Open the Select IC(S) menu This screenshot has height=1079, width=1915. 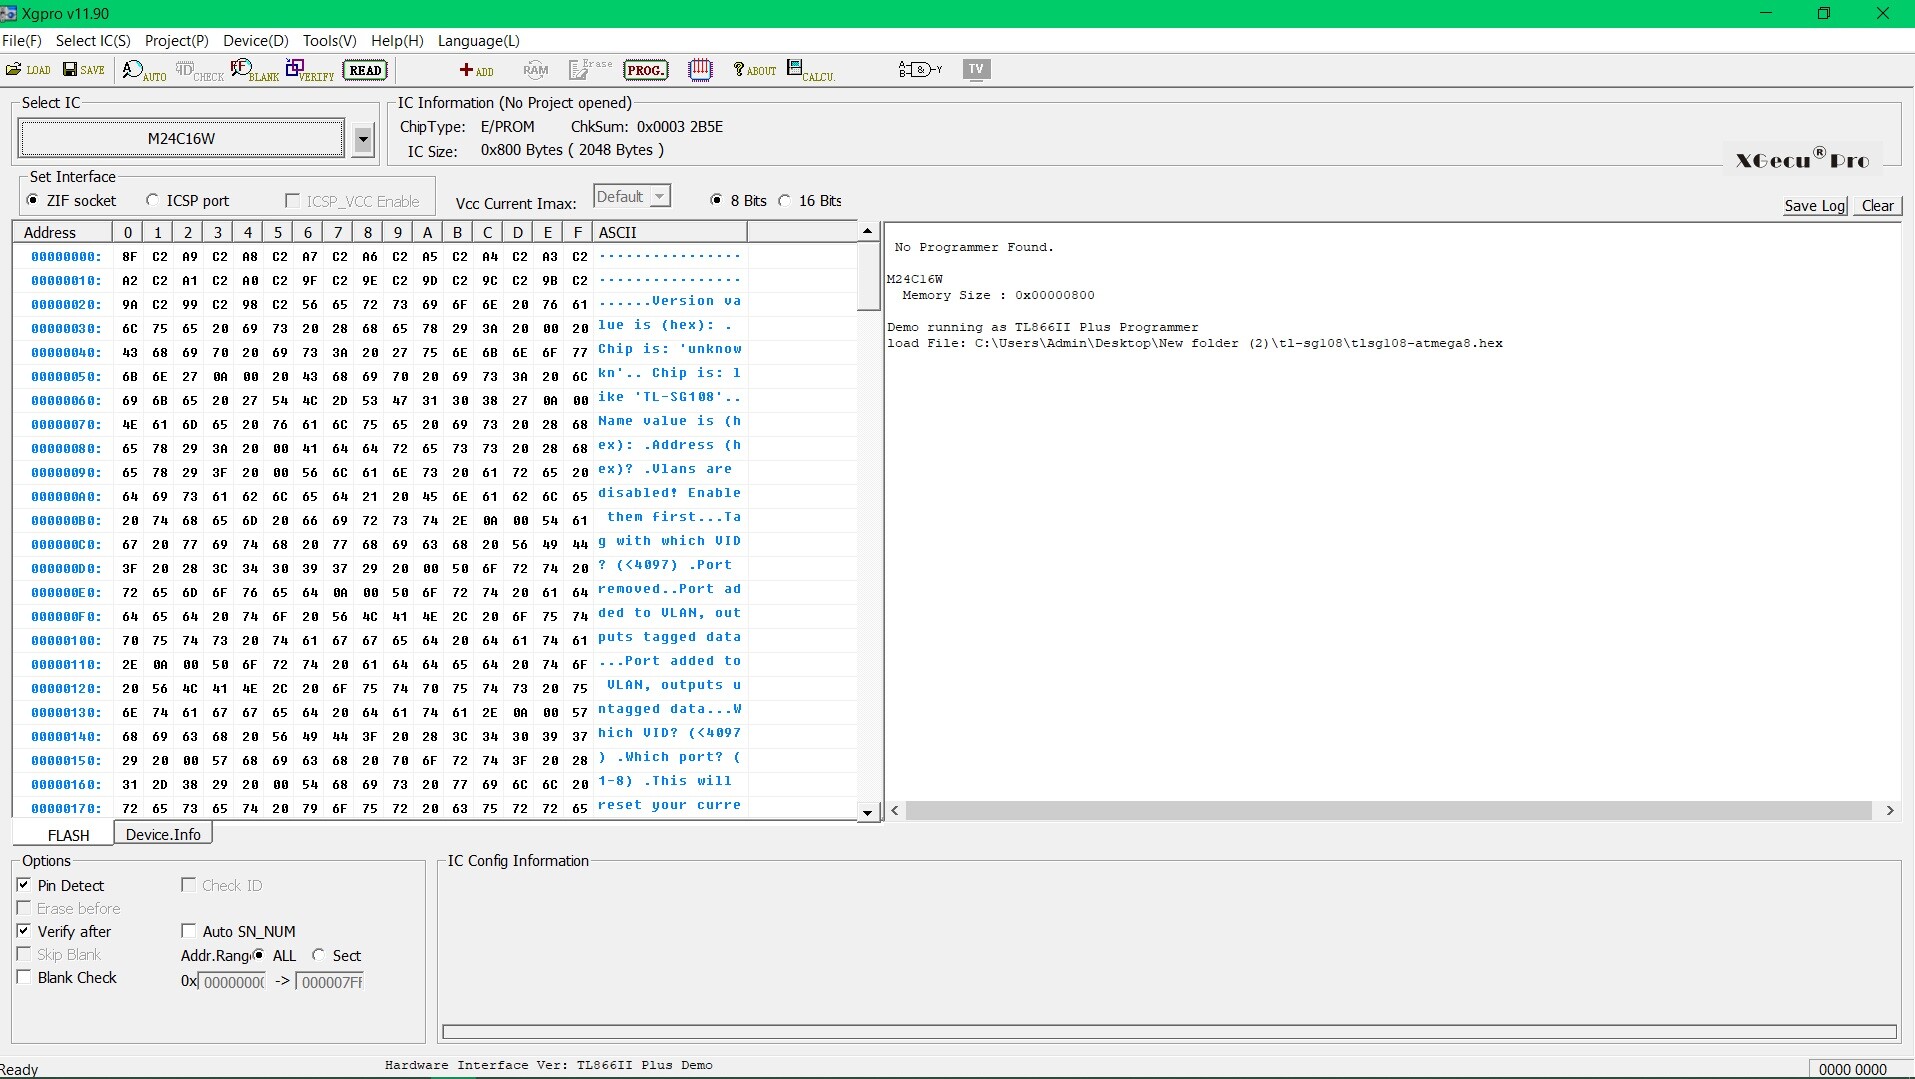(x=93, y=41)
